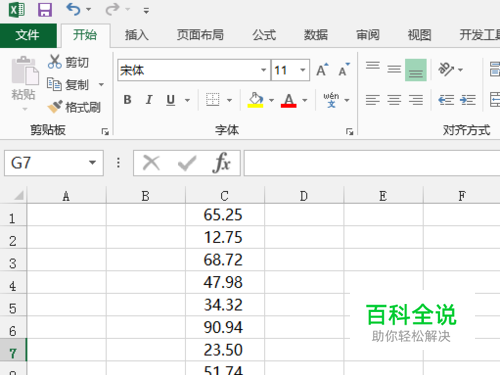Click the Redo arrow icon

[x=113, y=9]
